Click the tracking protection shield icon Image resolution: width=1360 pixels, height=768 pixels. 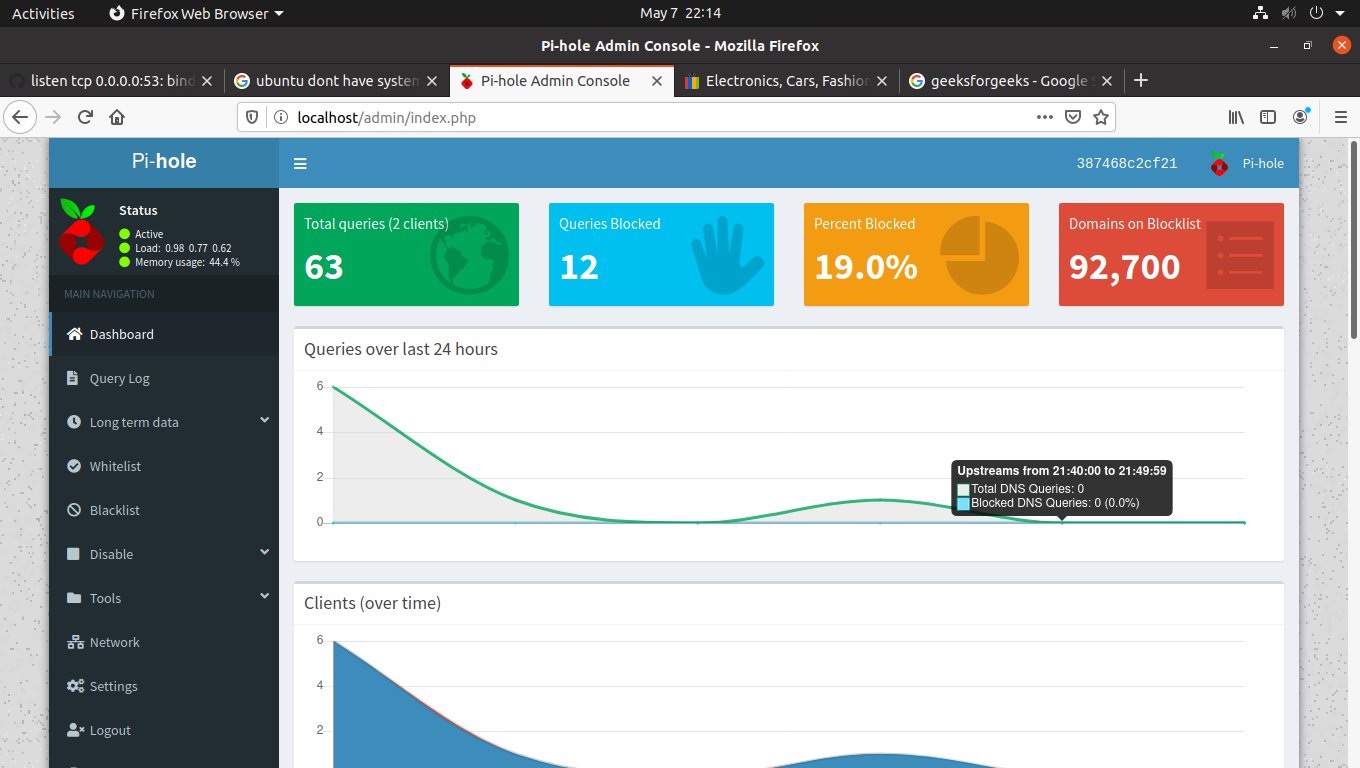pos(252,117)
